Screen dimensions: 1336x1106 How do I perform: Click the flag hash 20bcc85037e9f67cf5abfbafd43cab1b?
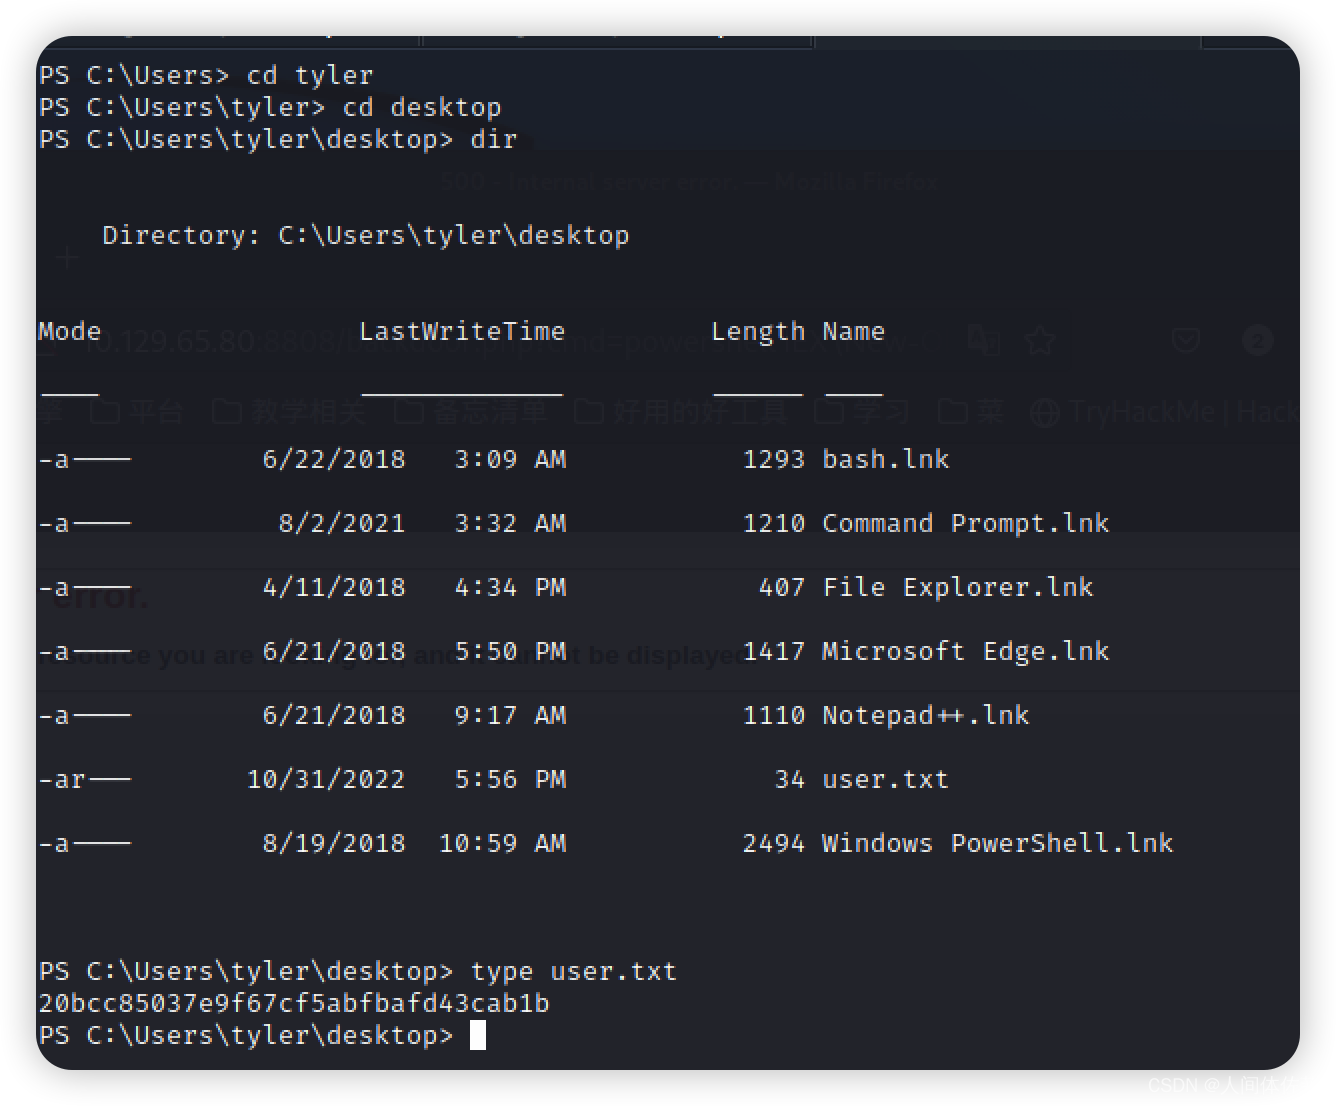(294, 1003)
